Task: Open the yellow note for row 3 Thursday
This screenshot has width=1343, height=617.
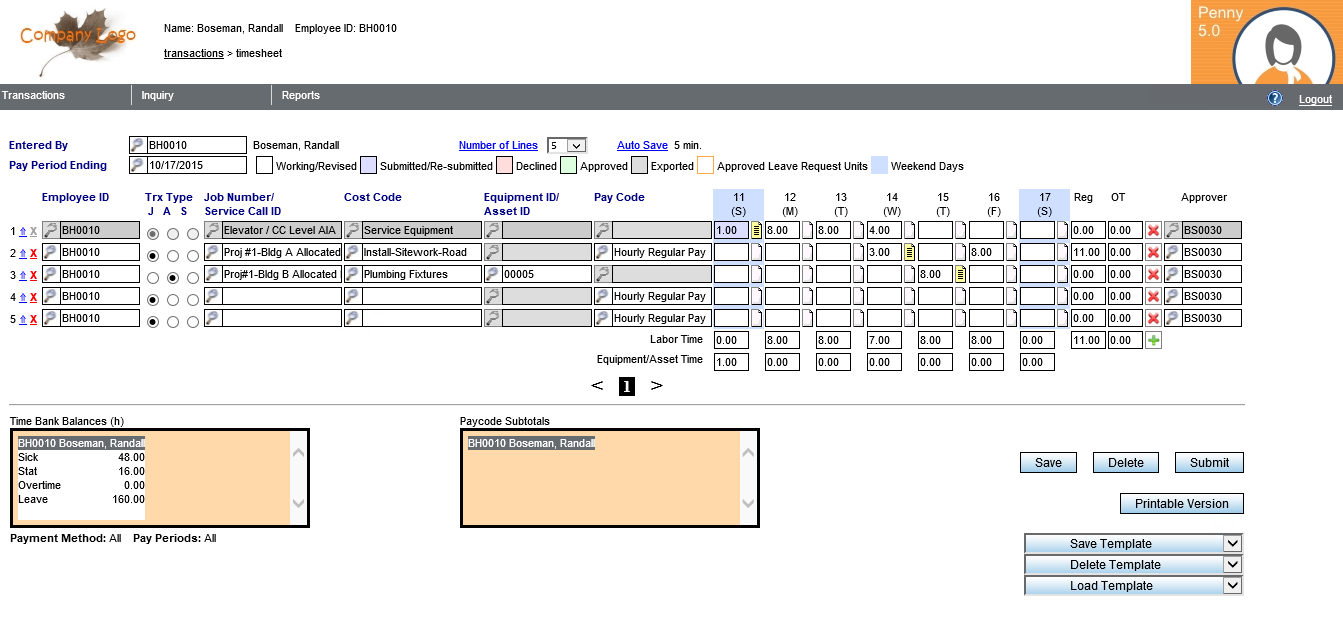Action: pyautogui.click(x=960, y=275)
